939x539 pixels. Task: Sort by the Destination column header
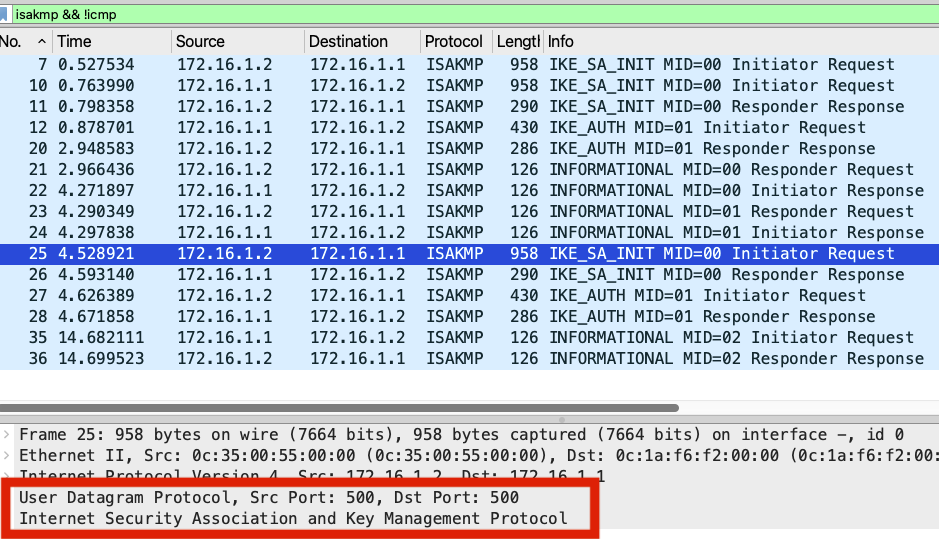362,41
